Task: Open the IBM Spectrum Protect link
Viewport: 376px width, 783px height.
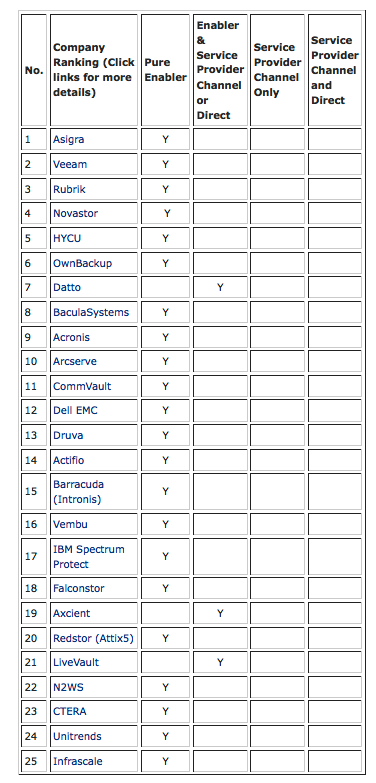Action: (x=89, y=556)
